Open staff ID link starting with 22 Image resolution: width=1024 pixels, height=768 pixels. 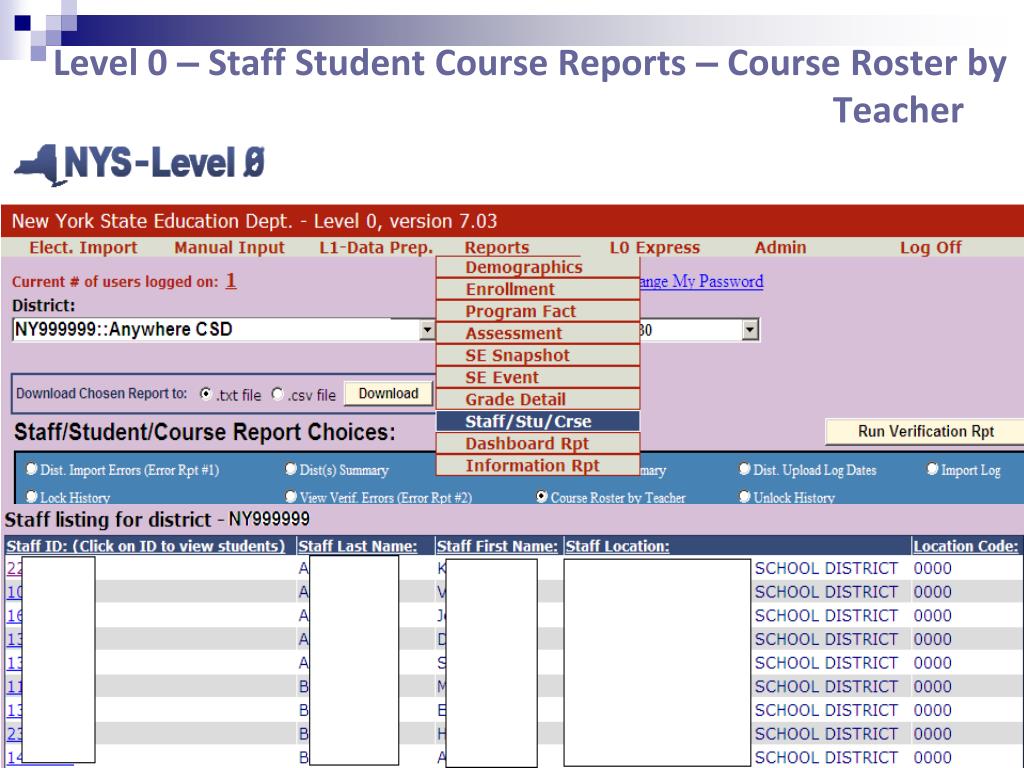[14, 568]
